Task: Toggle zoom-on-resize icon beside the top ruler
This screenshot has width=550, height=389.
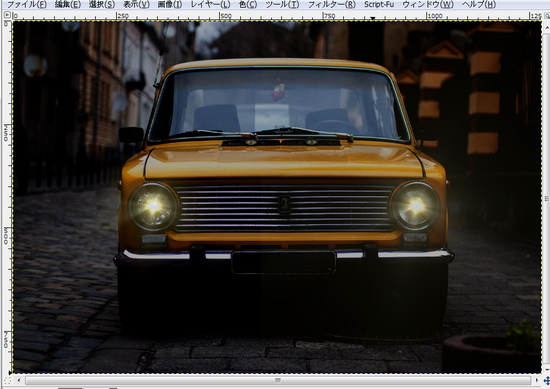Action: (547, 15)
